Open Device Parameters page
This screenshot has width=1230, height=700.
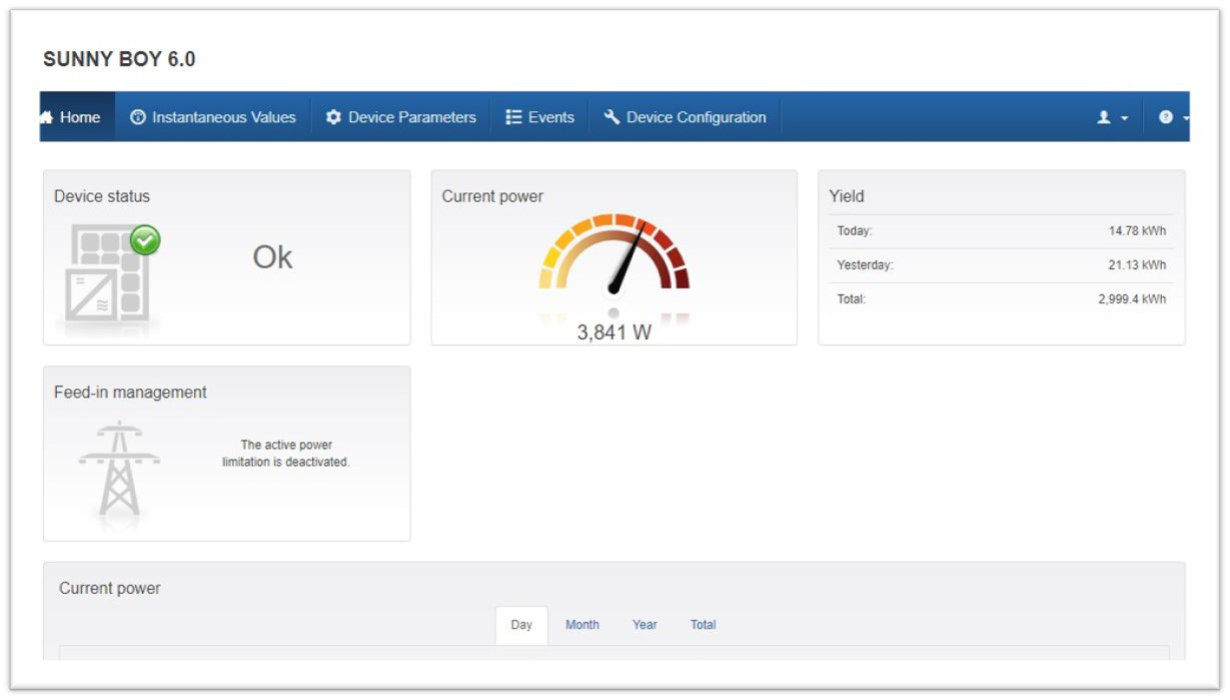[x=401, y=117]
